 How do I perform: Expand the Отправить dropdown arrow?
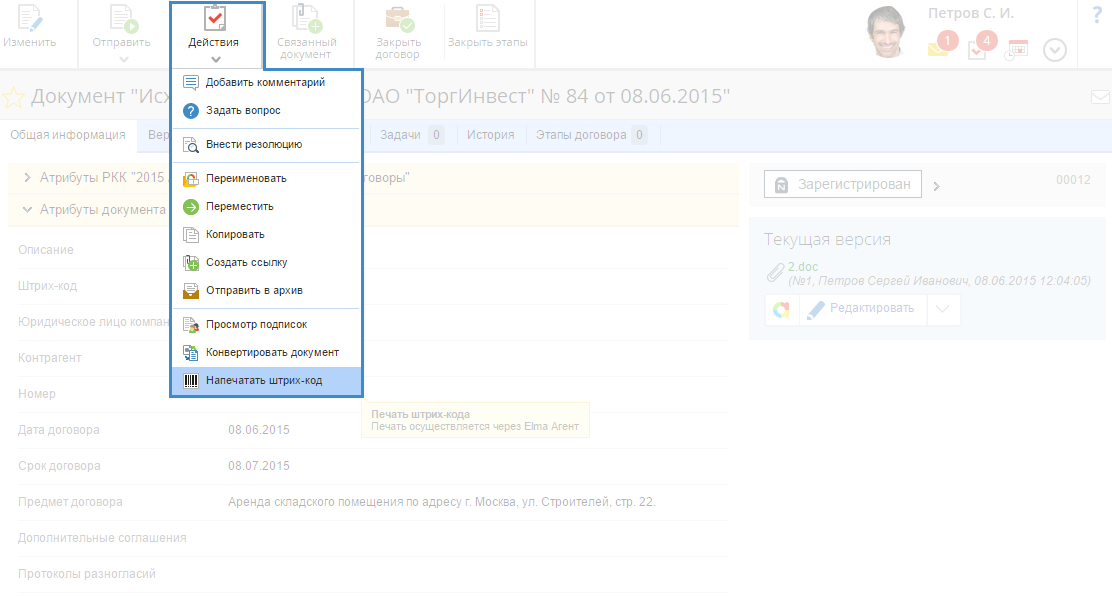(123, 60)
